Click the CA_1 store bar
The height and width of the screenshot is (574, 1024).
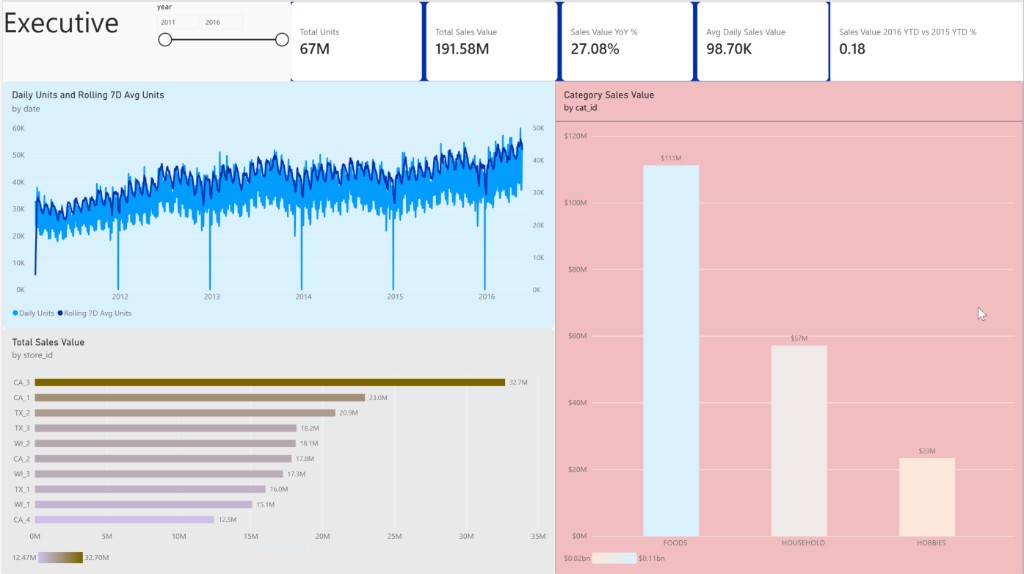coord(200,398)
